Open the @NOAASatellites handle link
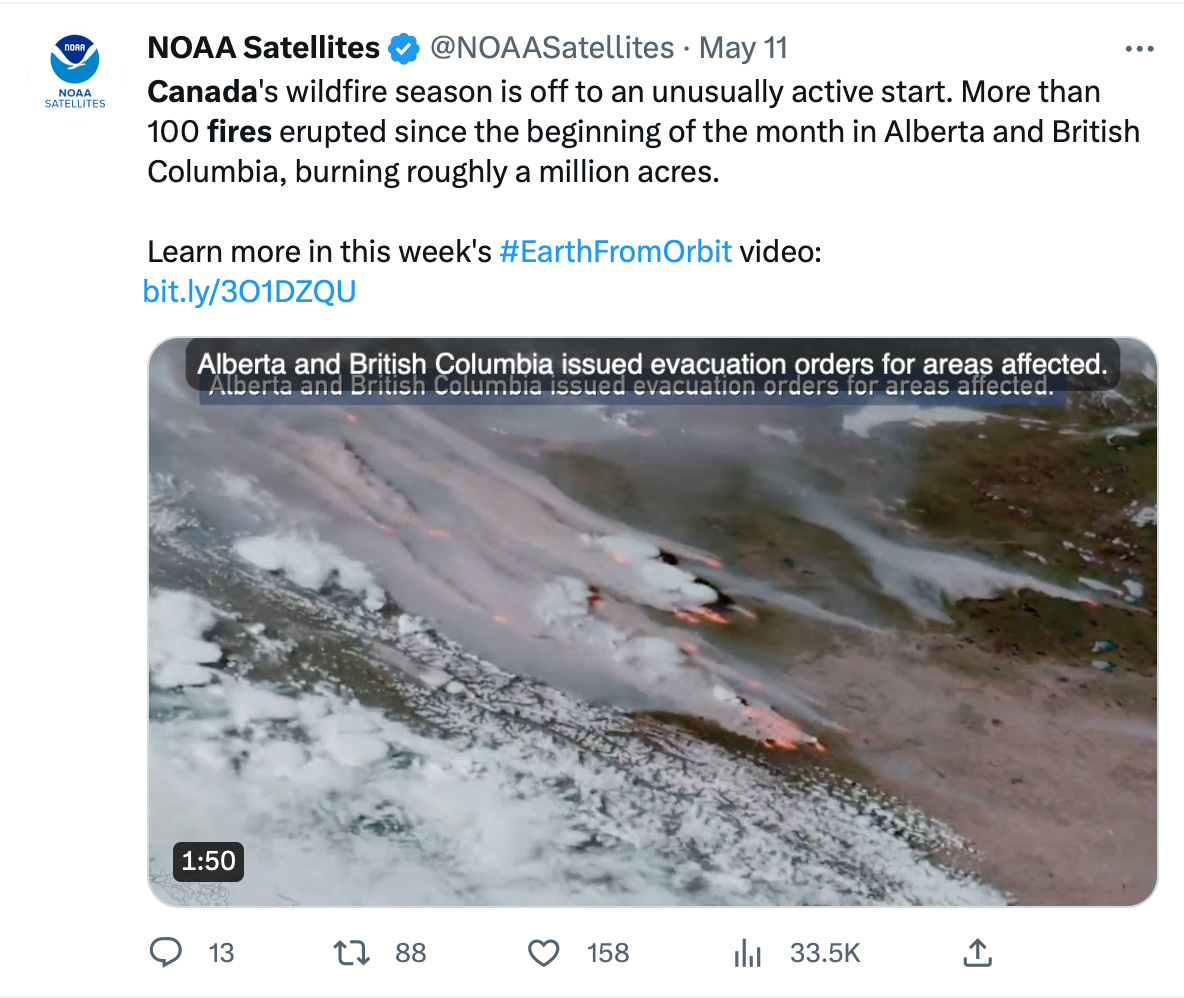 pyautogui.click(x=551, y=48)
